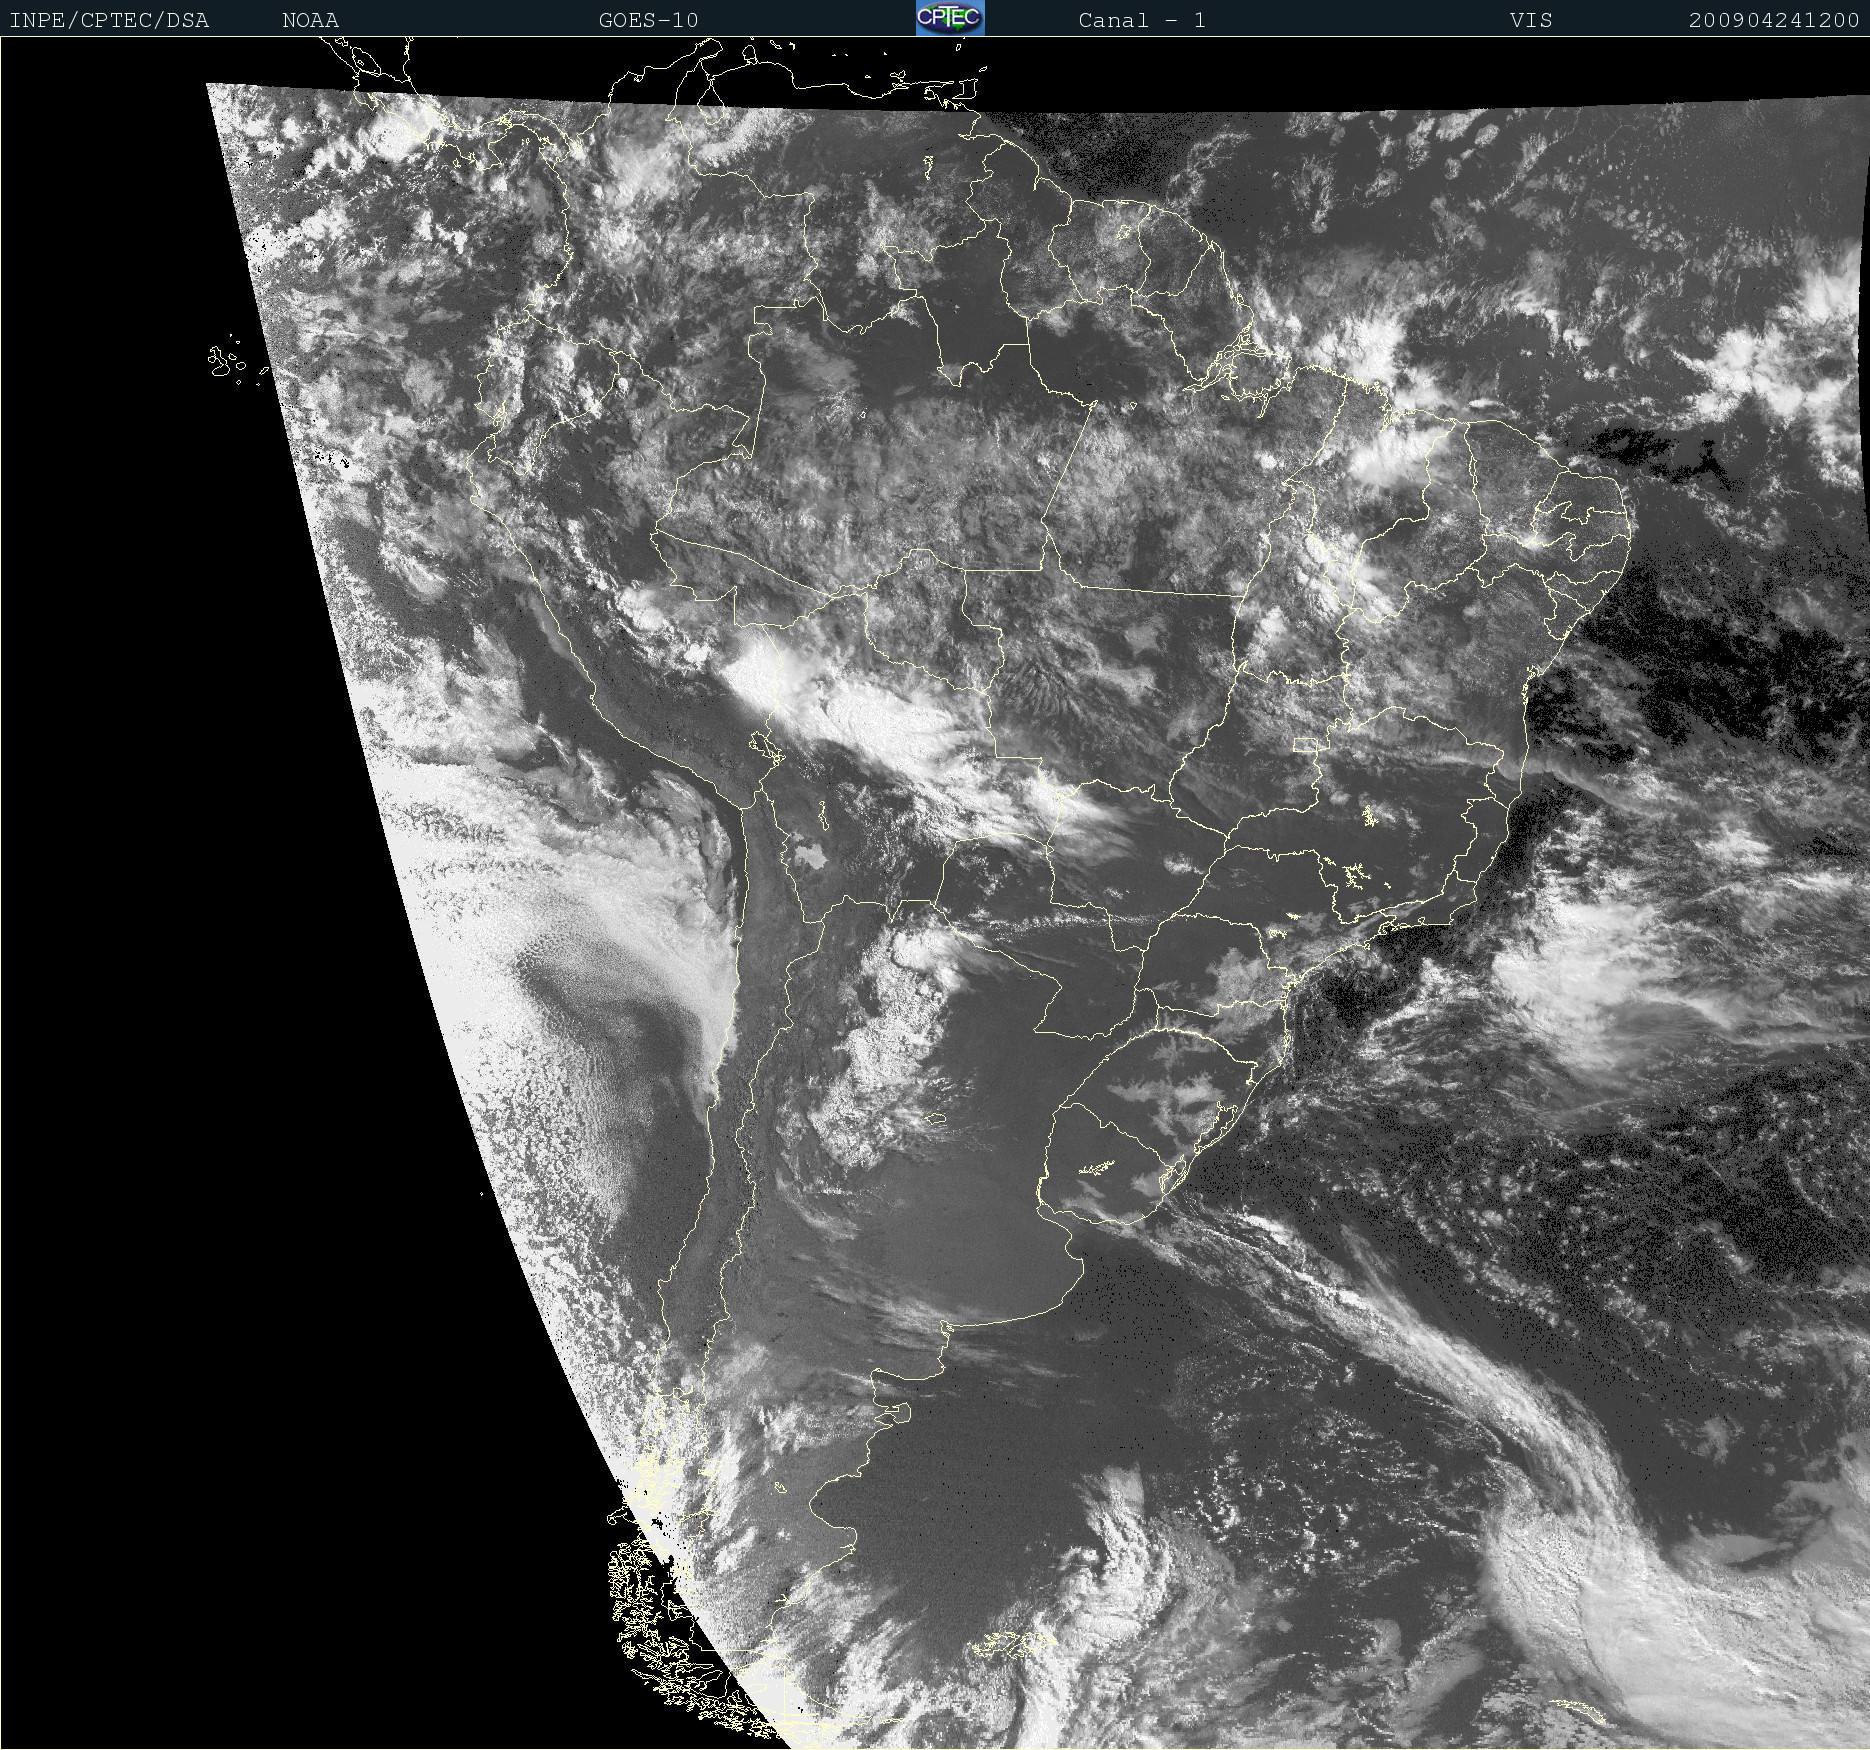The width and height of the screenshot is (1870, 1750).
Task: Click the CPTEC logo in the header
Action: pos(950,18)
